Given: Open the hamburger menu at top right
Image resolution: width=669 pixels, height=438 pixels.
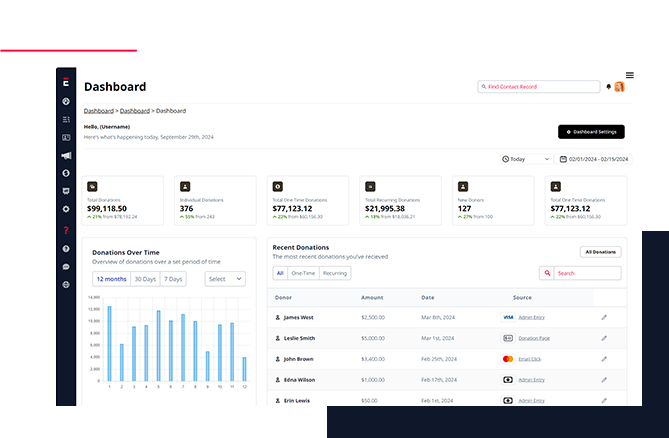Looking at the screenshot, I should click(629, 75).
